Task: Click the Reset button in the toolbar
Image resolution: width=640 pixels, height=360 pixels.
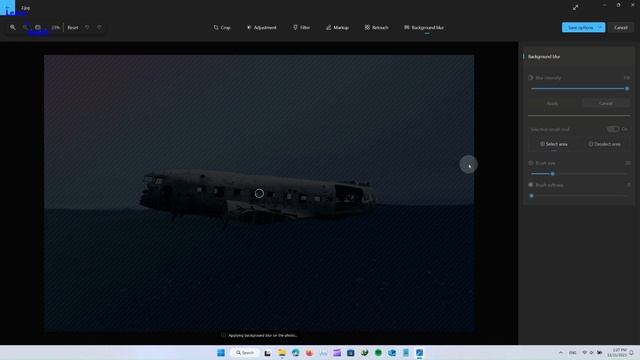Action: (x=73, y=27)
